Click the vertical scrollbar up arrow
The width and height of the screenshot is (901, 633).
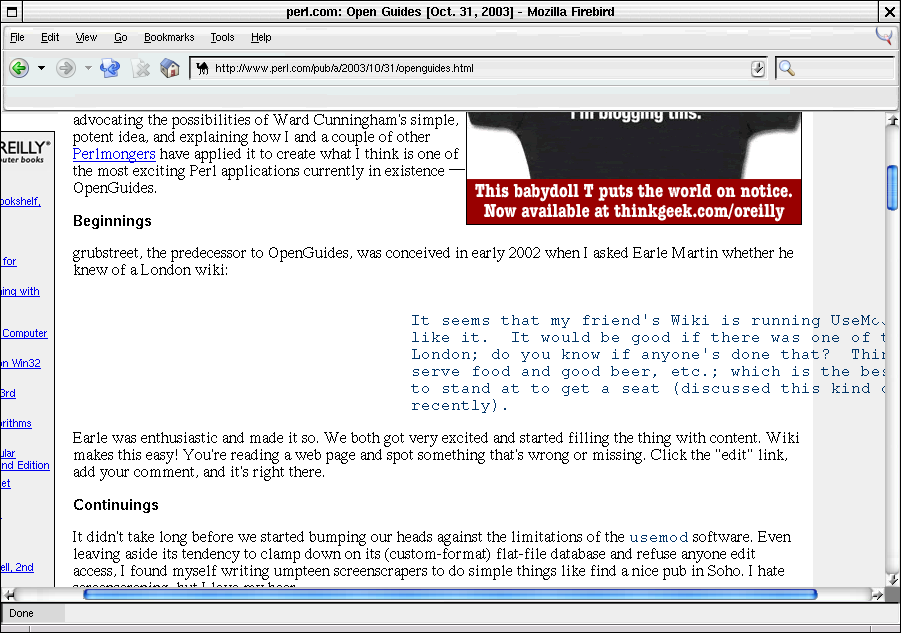click(892, 119)
